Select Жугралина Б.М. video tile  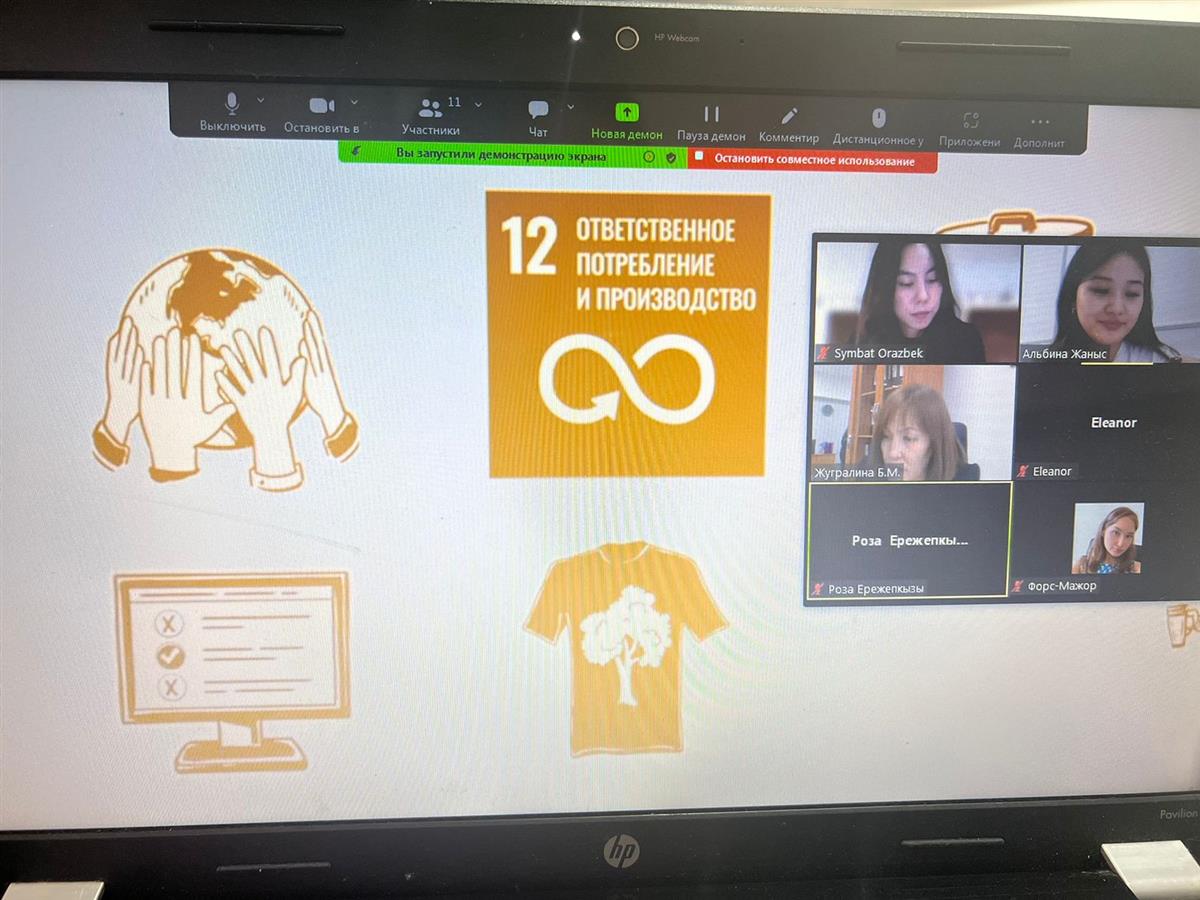(x=911, y=423)
